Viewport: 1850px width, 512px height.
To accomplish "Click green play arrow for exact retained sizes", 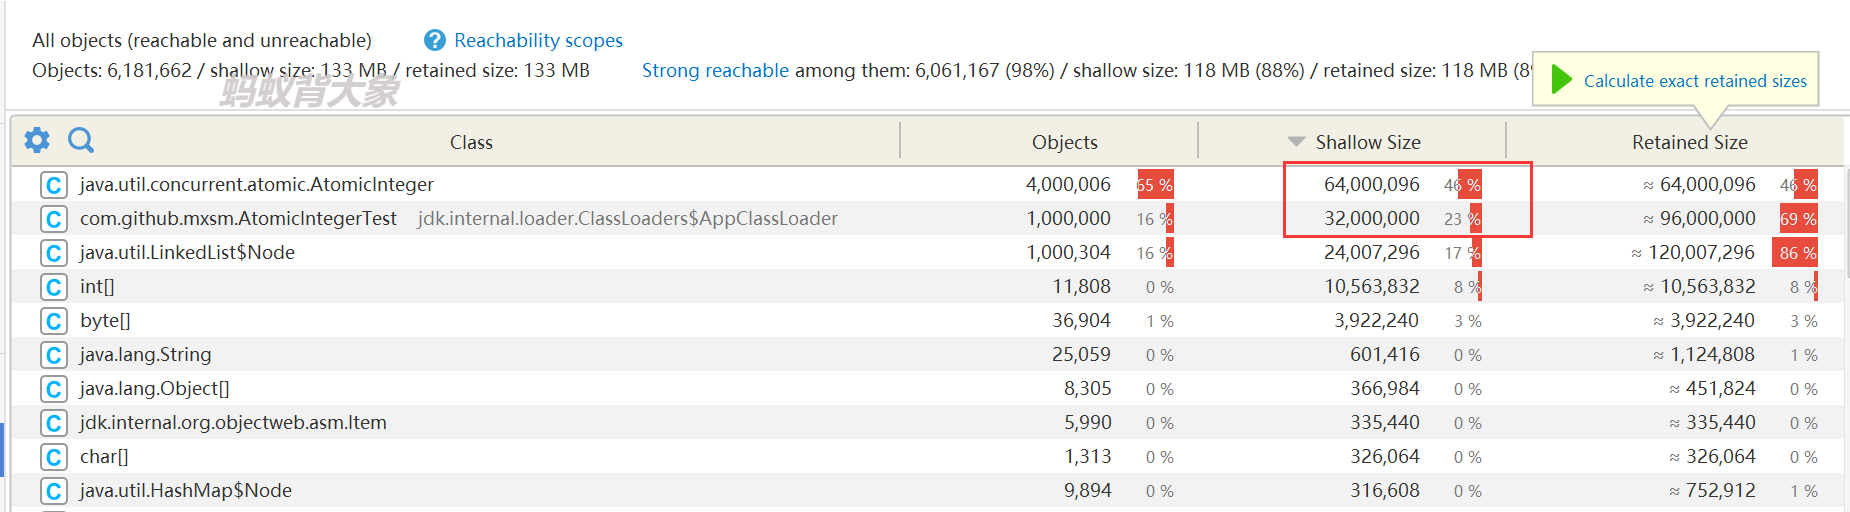I will [x=1561, y=79].
